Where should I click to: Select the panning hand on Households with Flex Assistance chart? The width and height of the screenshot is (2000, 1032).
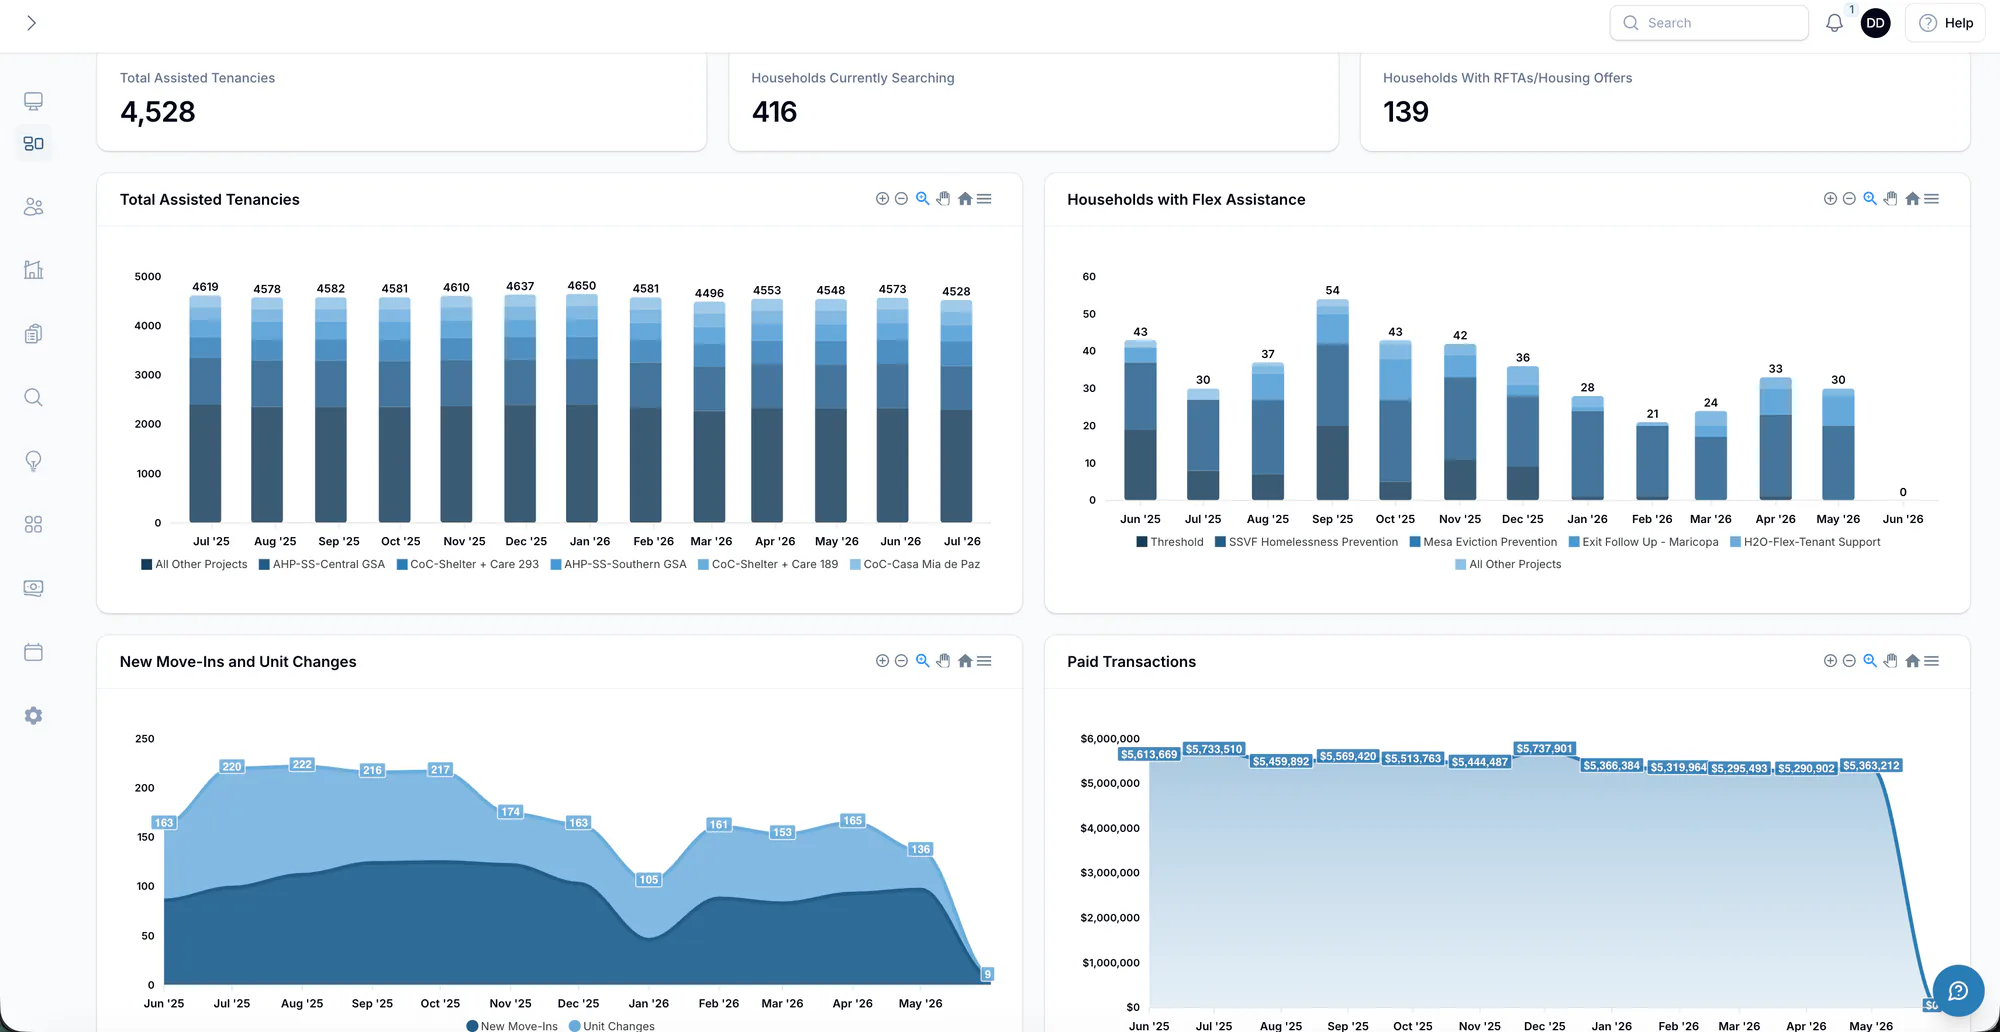(1890, 199)
